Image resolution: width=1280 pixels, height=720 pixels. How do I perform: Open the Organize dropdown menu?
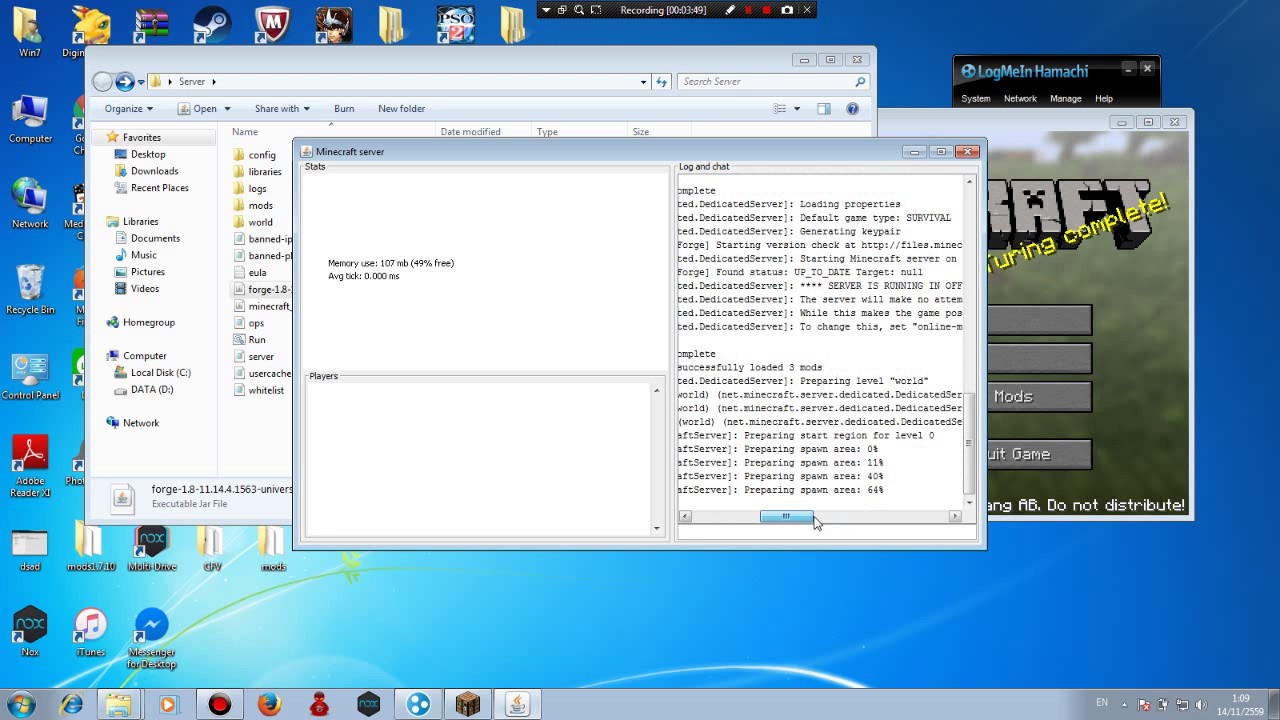coord(129,109)
